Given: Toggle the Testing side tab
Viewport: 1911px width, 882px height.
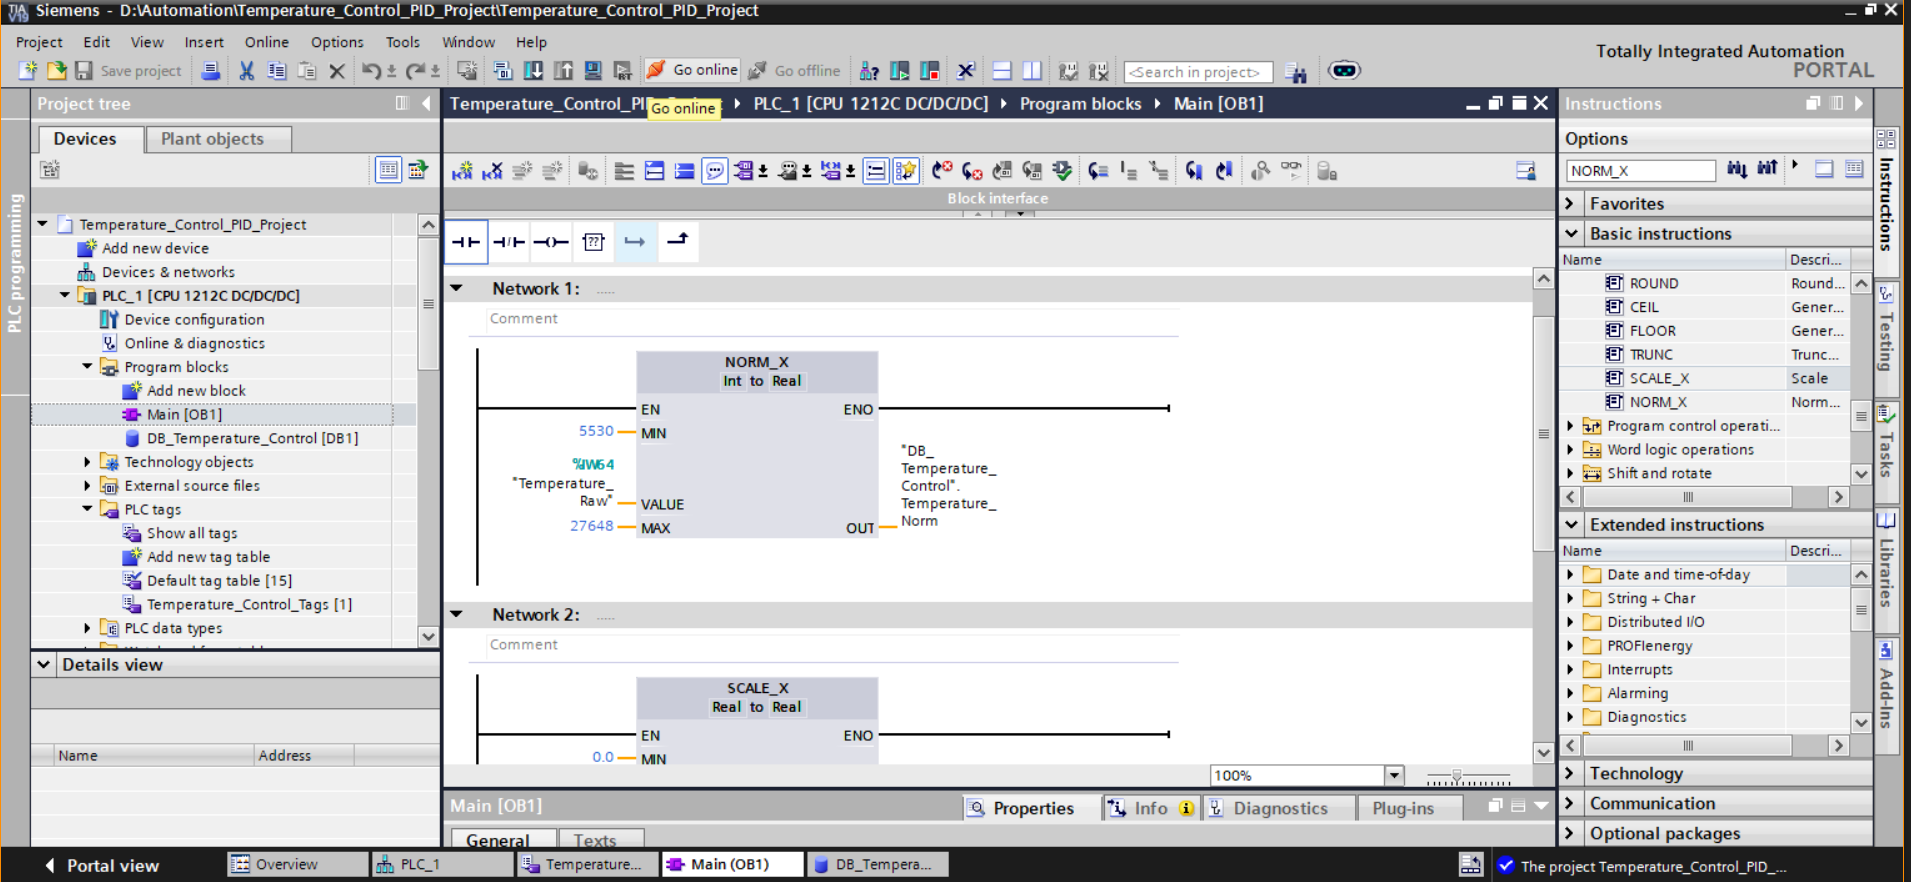Looking at the screenshot, I should click(1886, 341).
